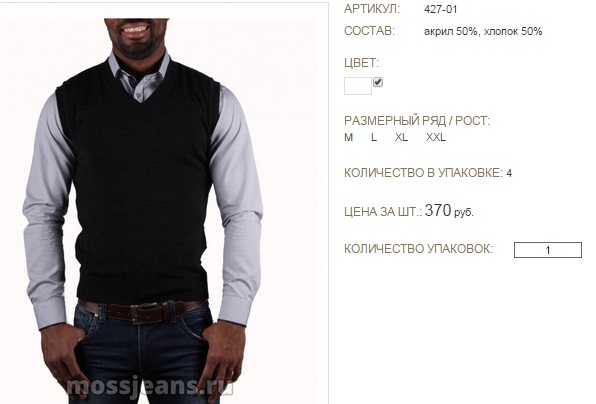Screen dimensions: 596x404
Task: Focus the КОЛИЧЕСТВО УПАКОВОК quantity field
Action: (548, 250)
